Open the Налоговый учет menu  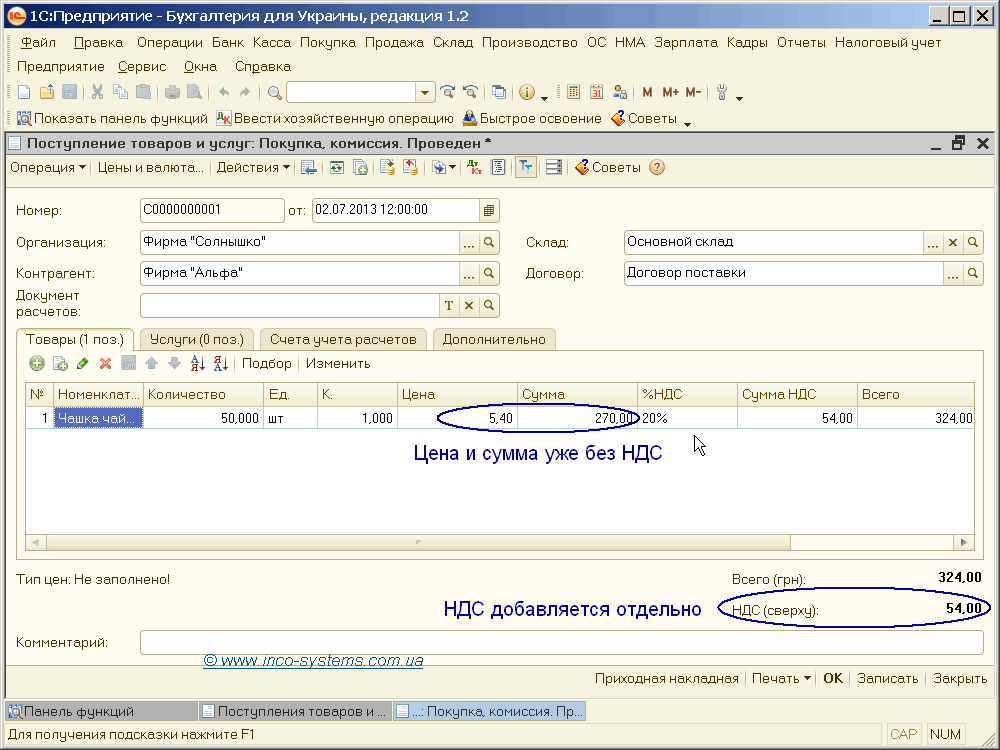click(888, 43)
